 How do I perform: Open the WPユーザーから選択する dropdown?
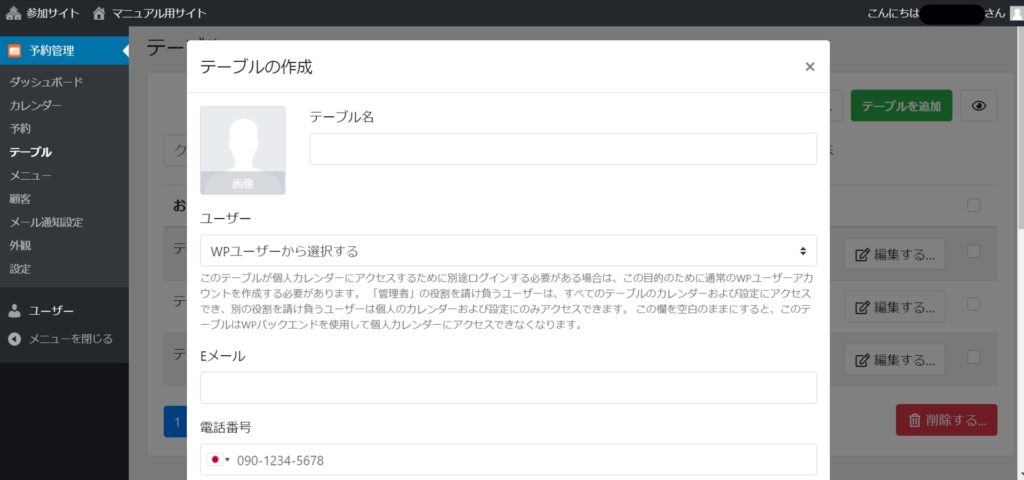click(x=508, y=250)
